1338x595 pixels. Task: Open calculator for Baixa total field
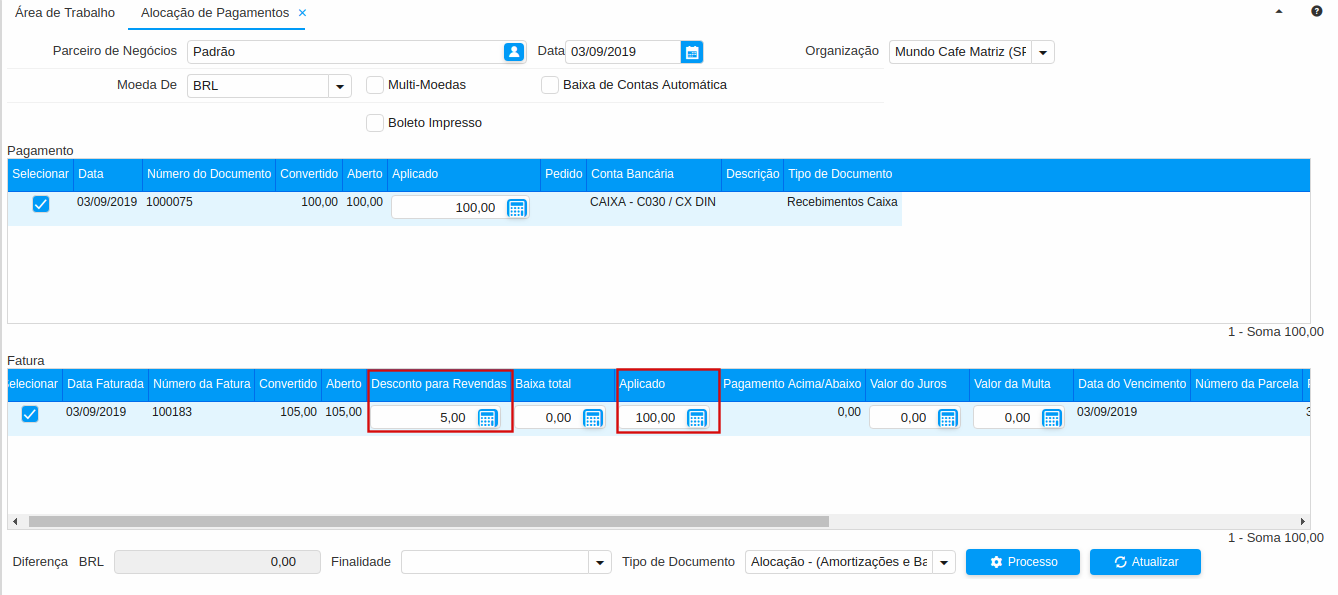(593, 418)
